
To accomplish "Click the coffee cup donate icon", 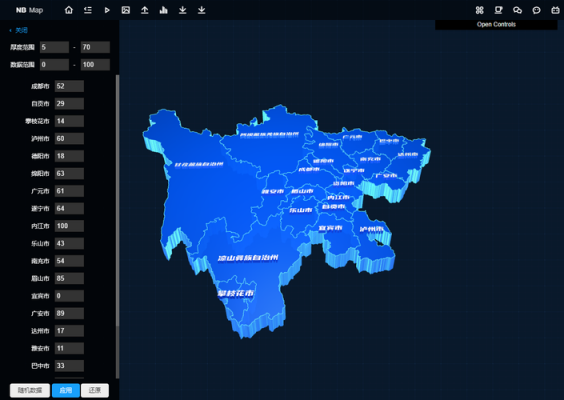I will pos(499,10).
